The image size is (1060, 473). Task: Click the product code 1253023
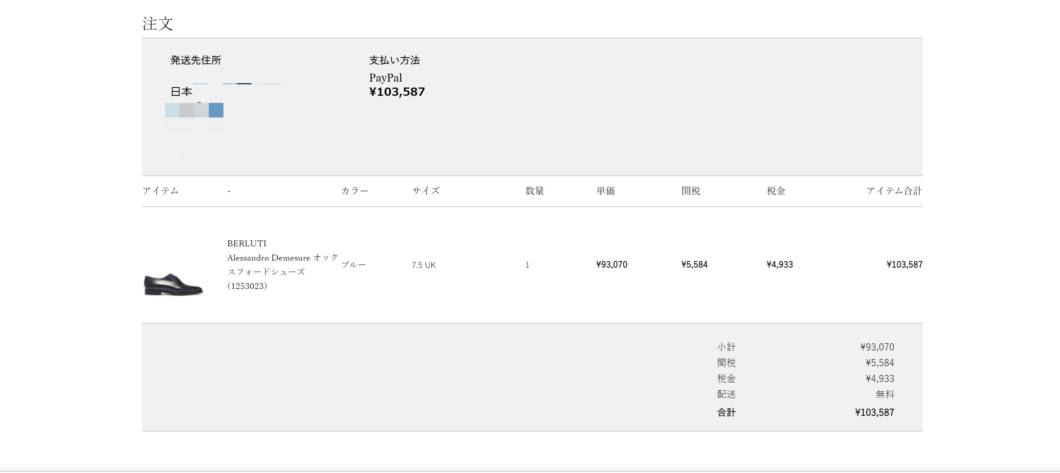click(247, 286)
